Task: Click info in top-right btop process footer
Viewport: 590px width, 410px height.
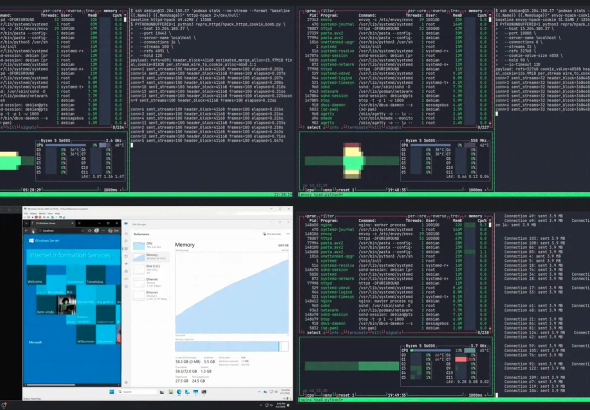Action: tap(334, 128)
